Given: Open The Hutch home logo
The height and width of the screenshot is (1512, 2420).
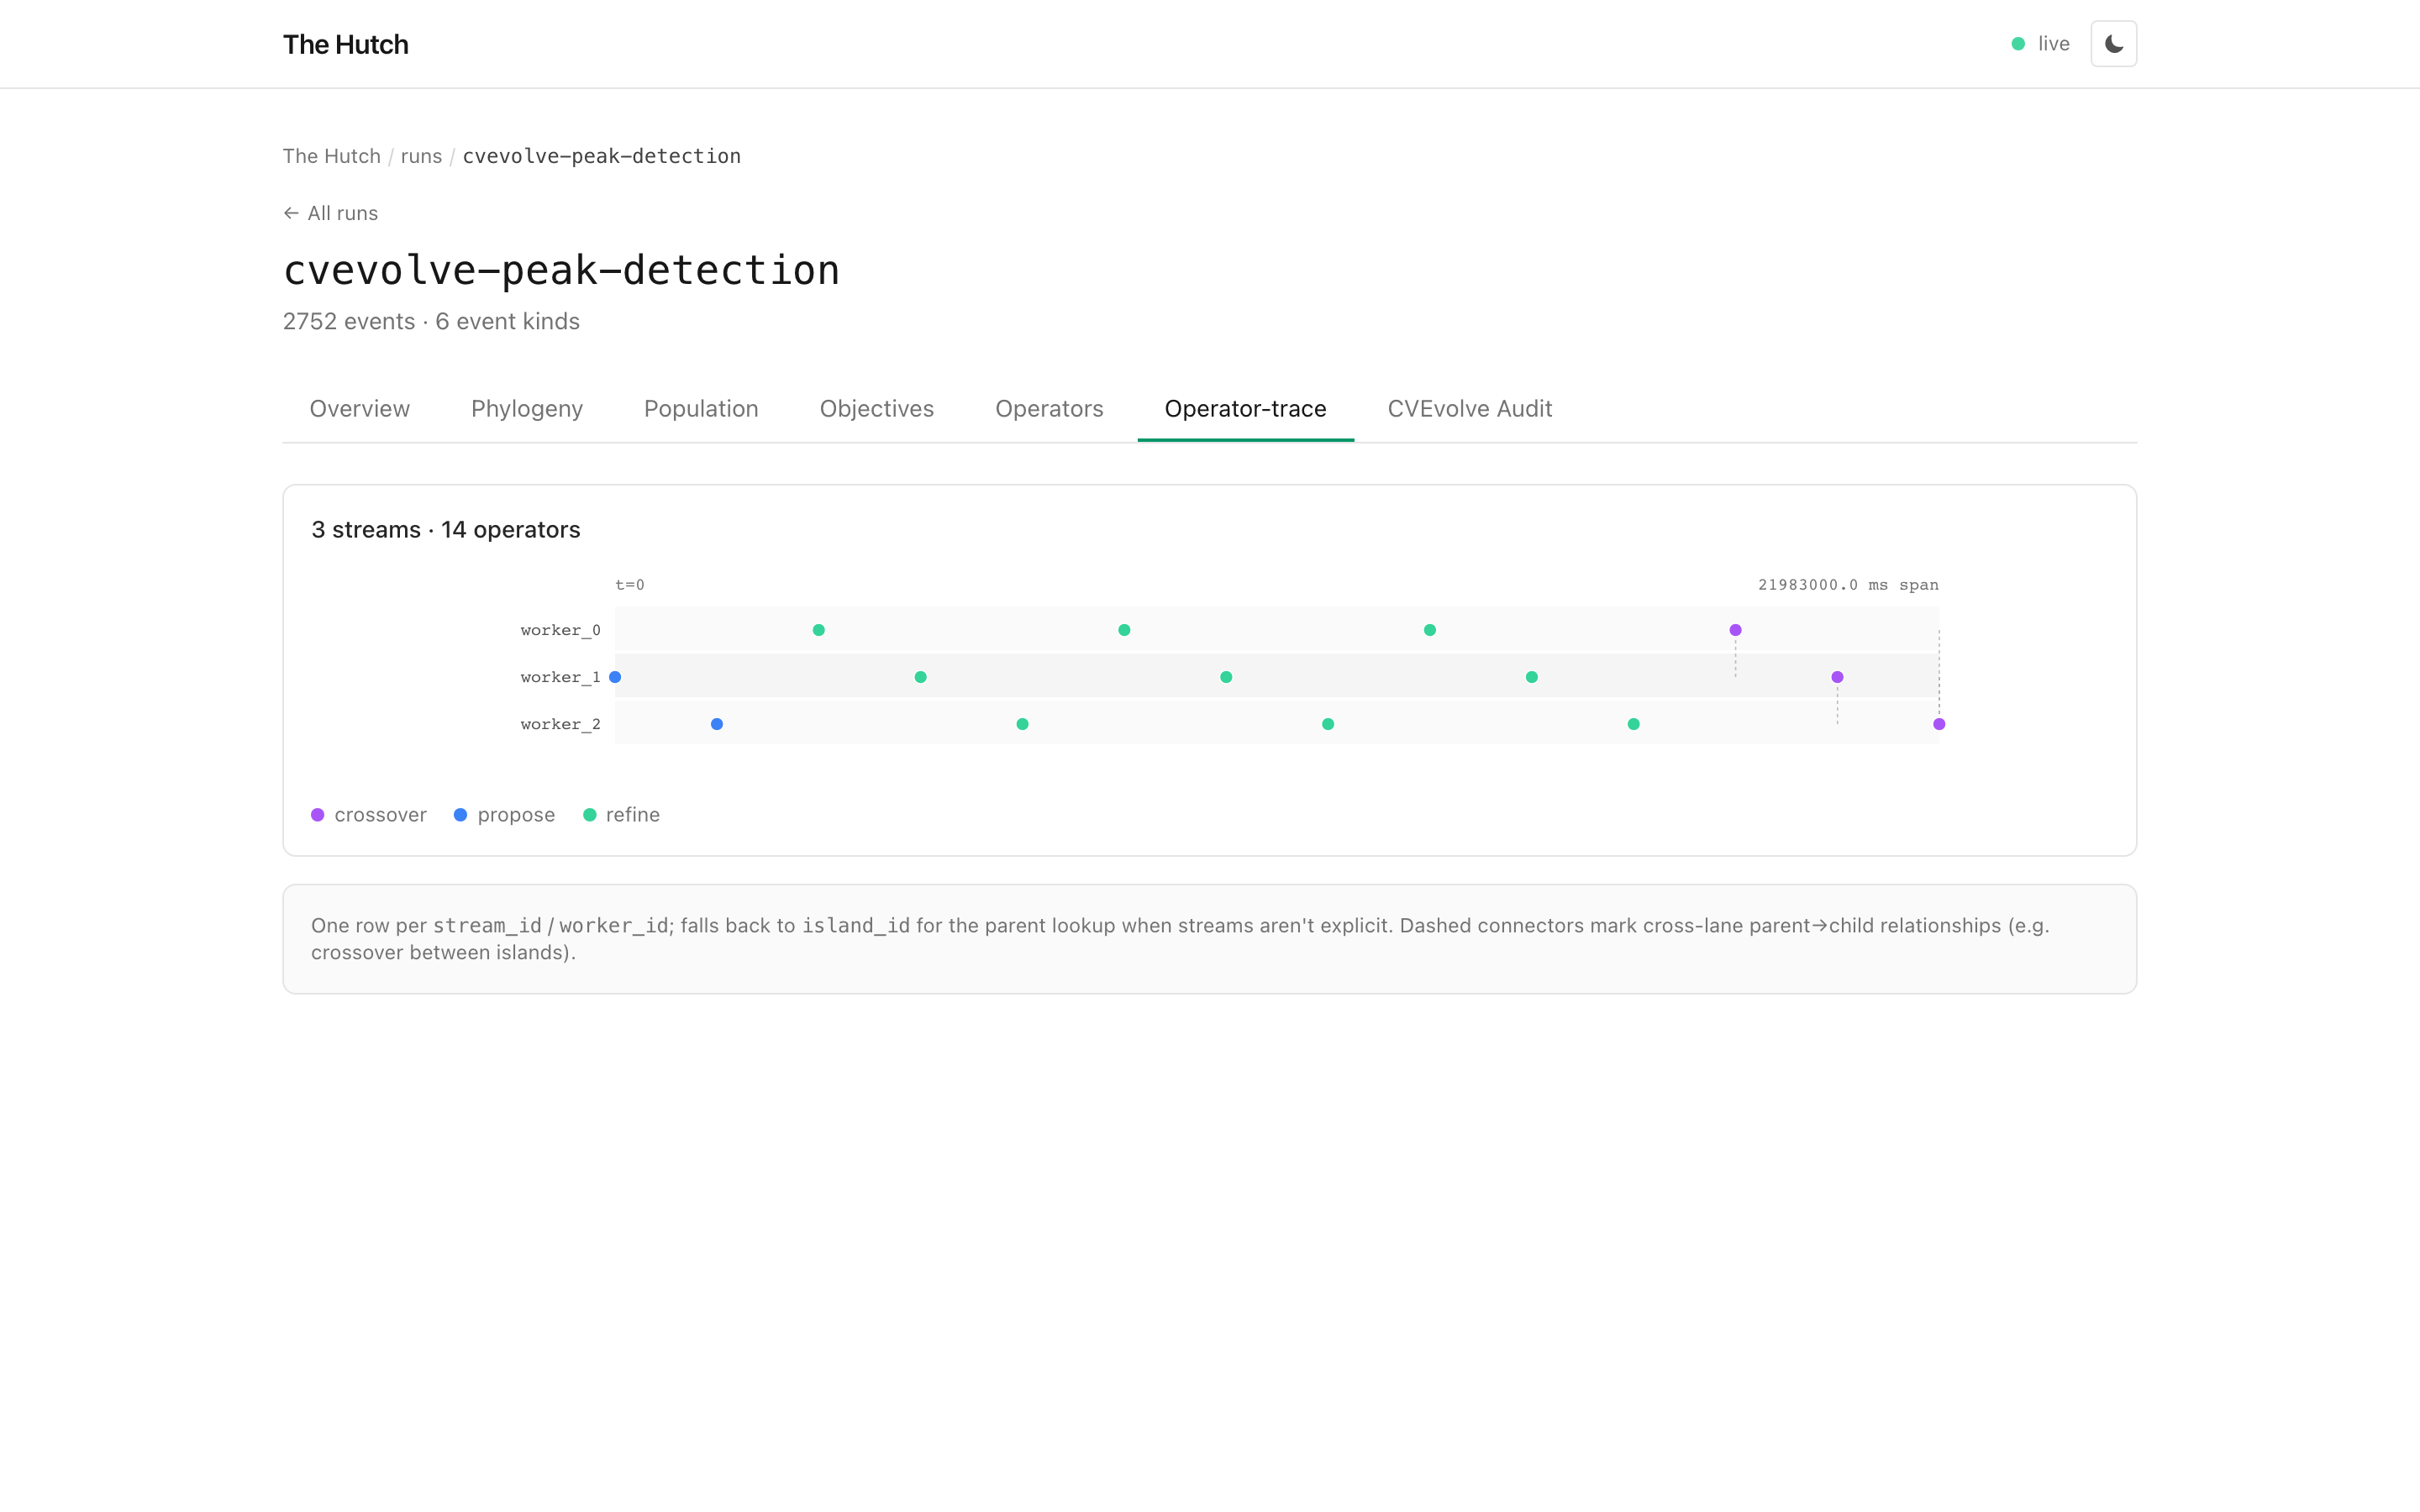Looking at the screenshot, I should [345, 44].
